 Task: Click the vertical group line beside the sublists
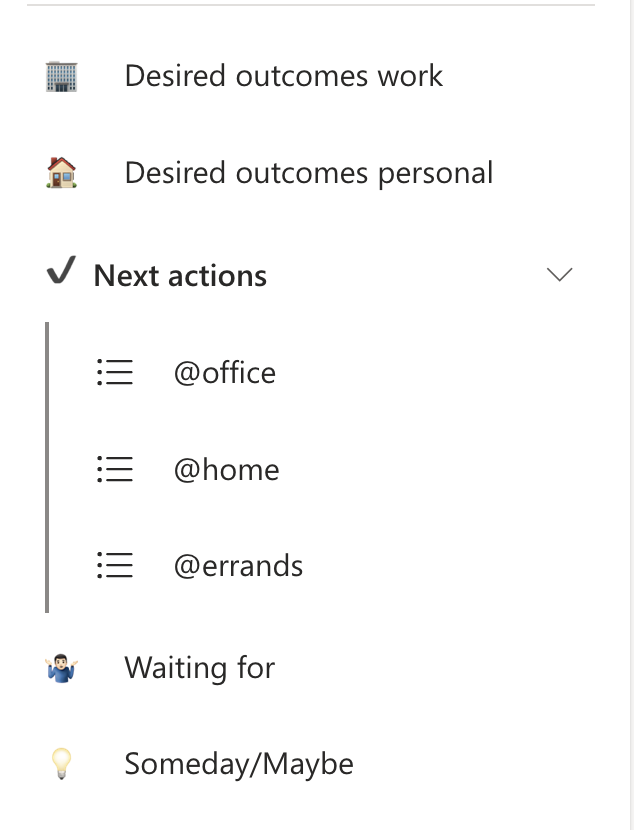47,467
